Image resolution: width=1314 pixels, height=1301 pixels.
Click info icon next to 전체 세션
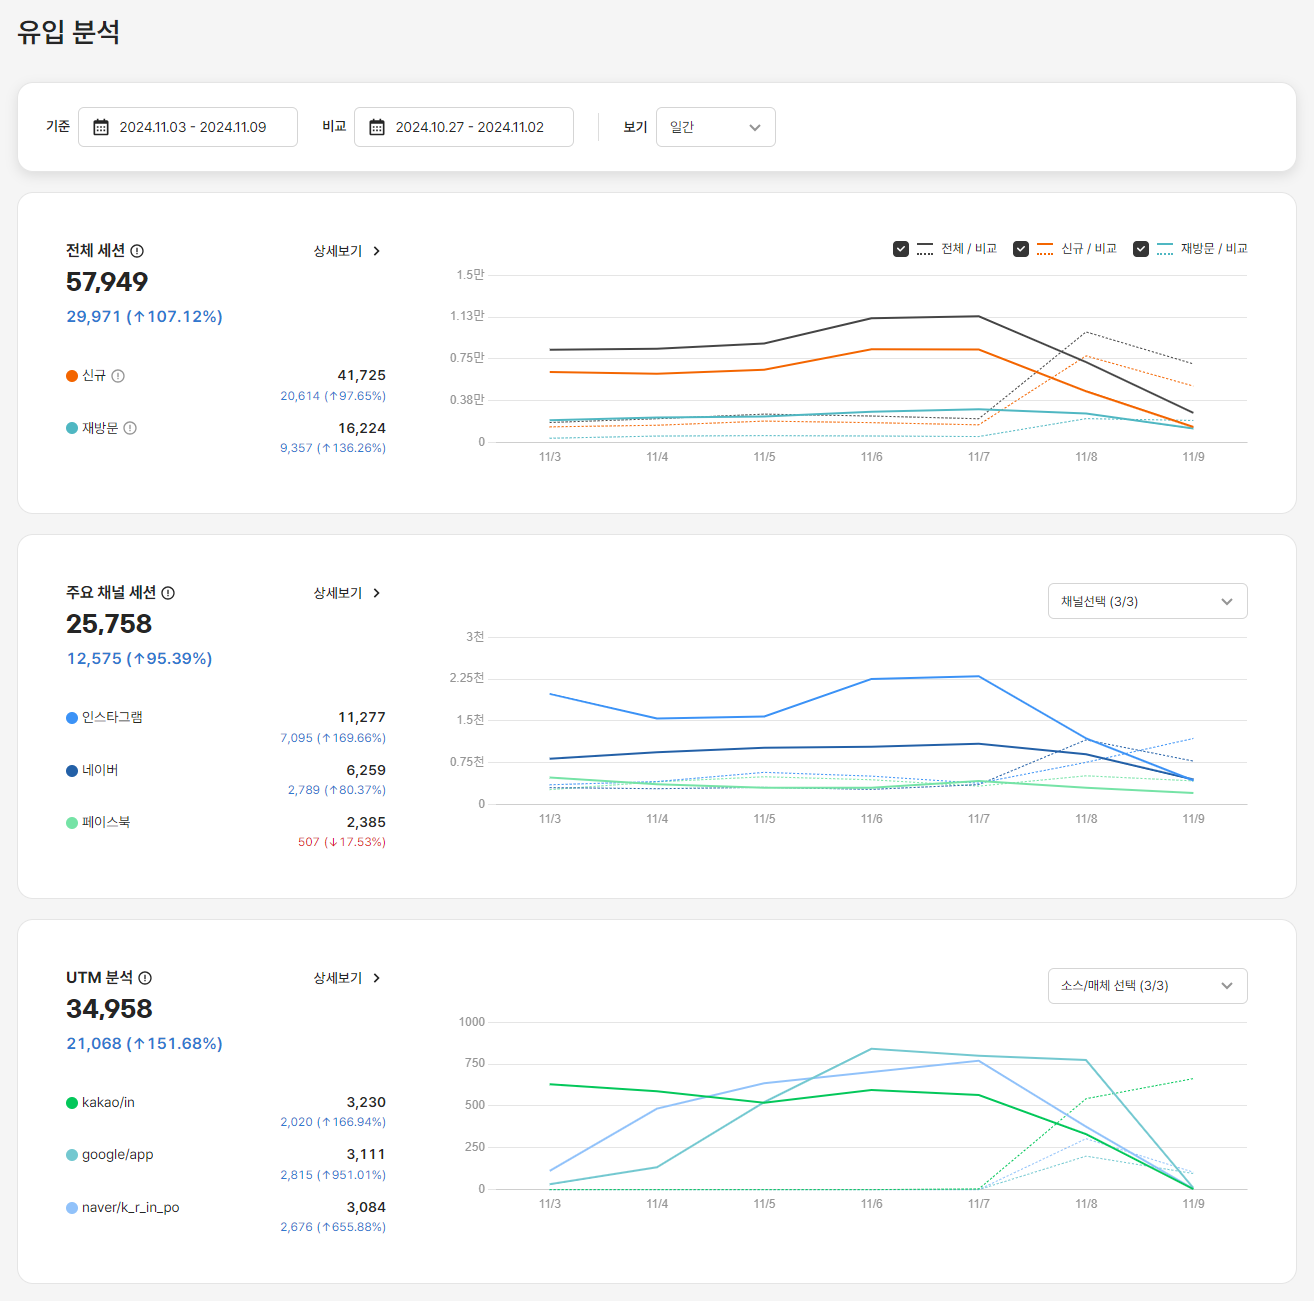click(137, 251)
